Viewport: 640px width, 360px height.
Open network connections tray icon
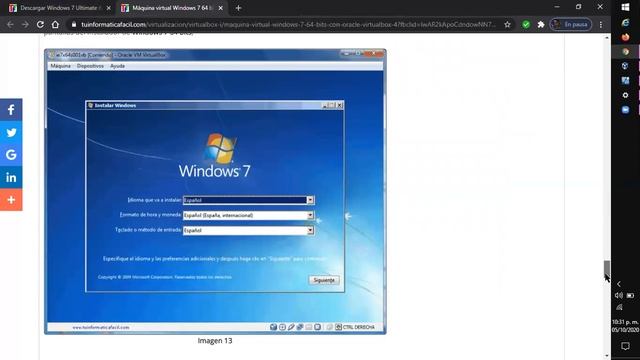[619, 307]
